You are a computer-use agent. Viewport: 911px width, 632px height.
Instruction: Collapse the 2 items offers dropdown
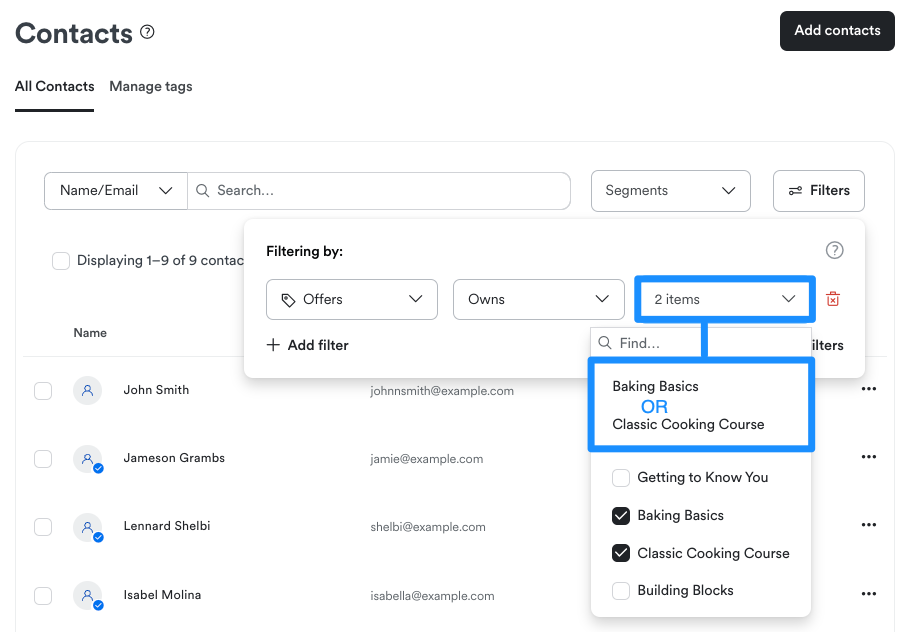point(725,299)
